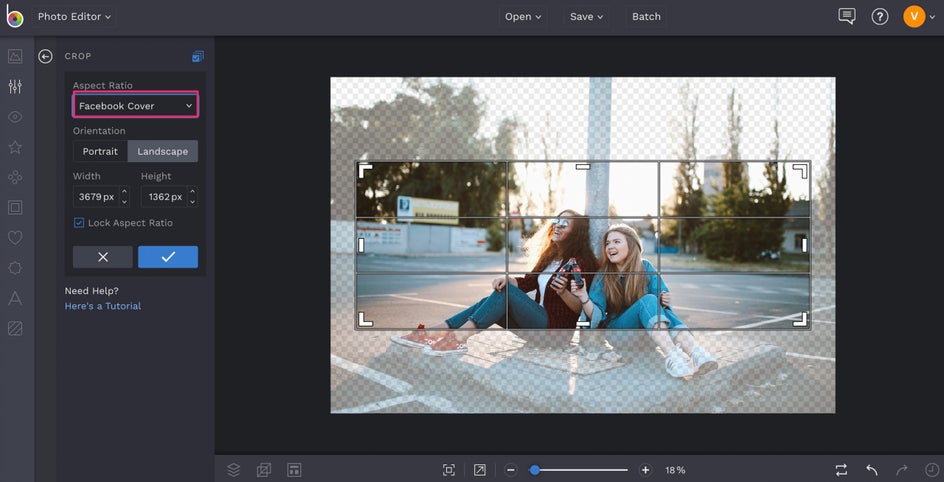Apply crop with blue checkmark button
The image size is (944, 482).
[168, 257]
